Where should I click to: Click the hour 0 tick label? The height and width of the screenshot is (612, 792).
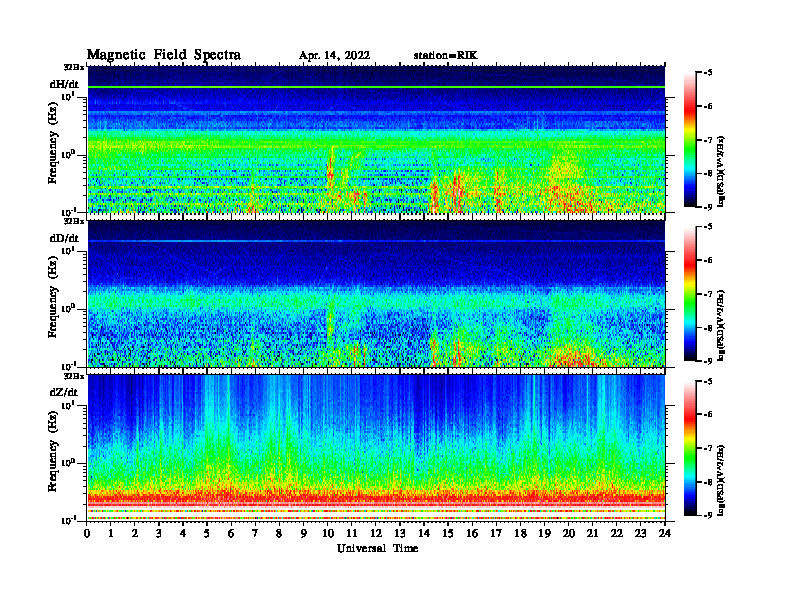[x=87, y=533]
